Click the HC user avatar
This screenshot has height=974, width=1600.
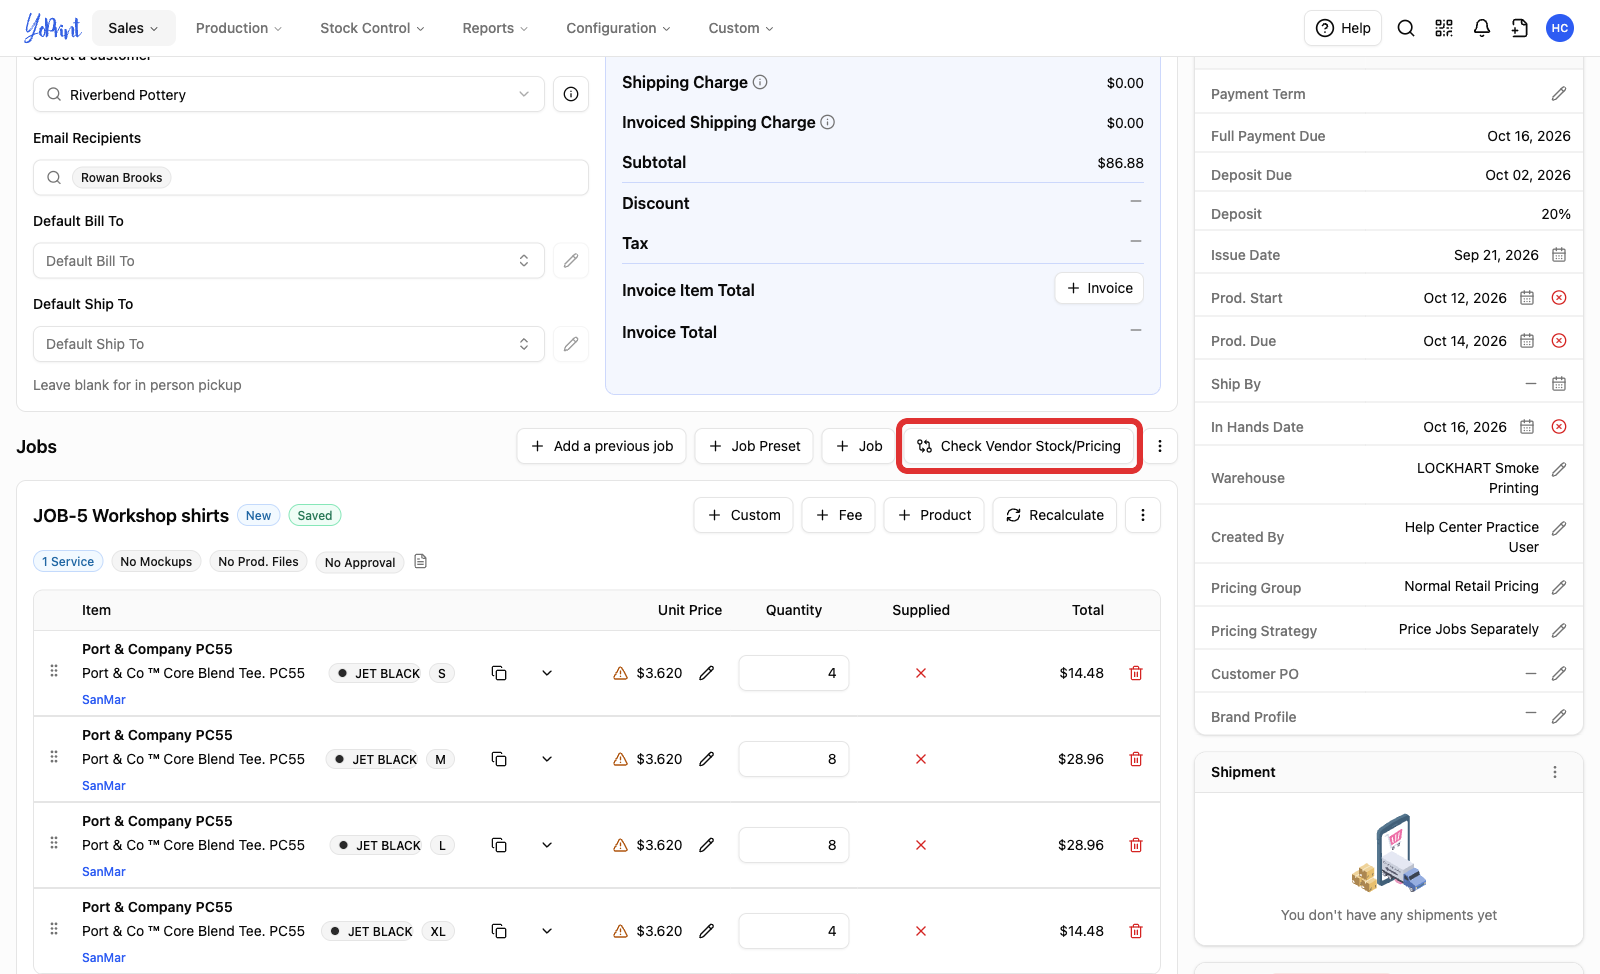pyautogui.click(x=1560, y=28)
